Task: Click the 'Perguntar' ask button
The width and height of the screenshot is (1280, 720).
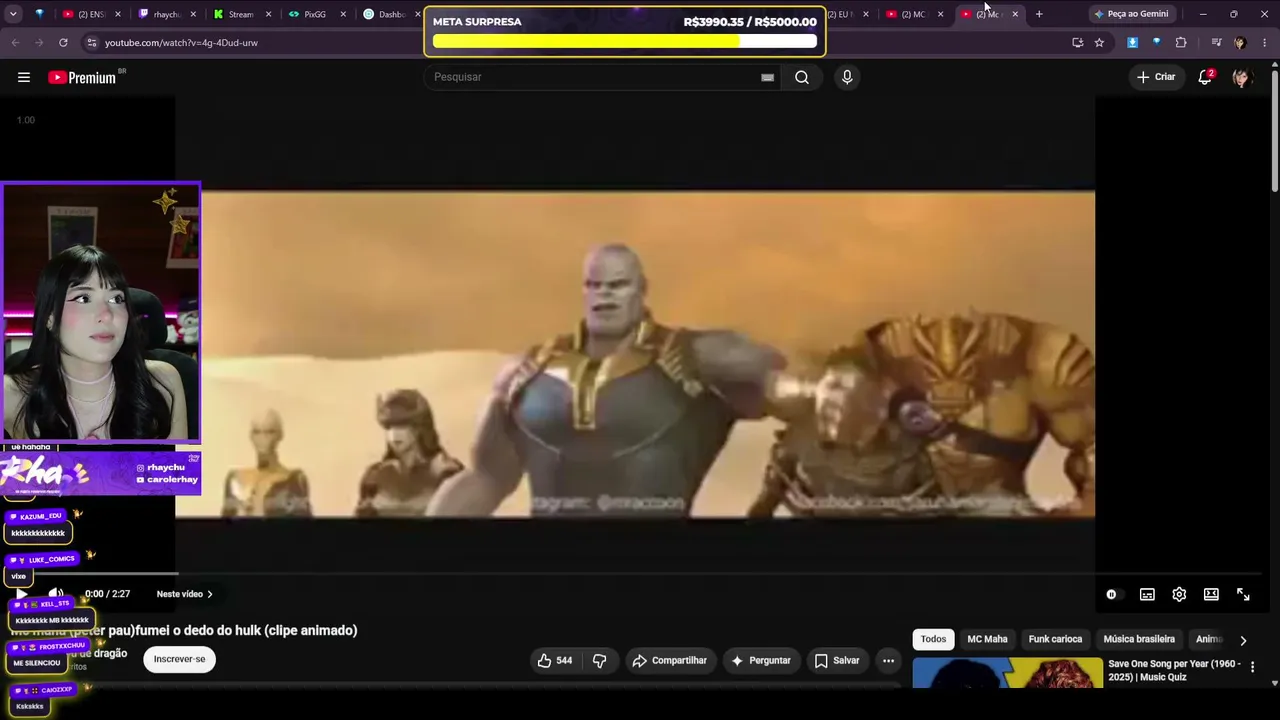Action: [761, 661]
